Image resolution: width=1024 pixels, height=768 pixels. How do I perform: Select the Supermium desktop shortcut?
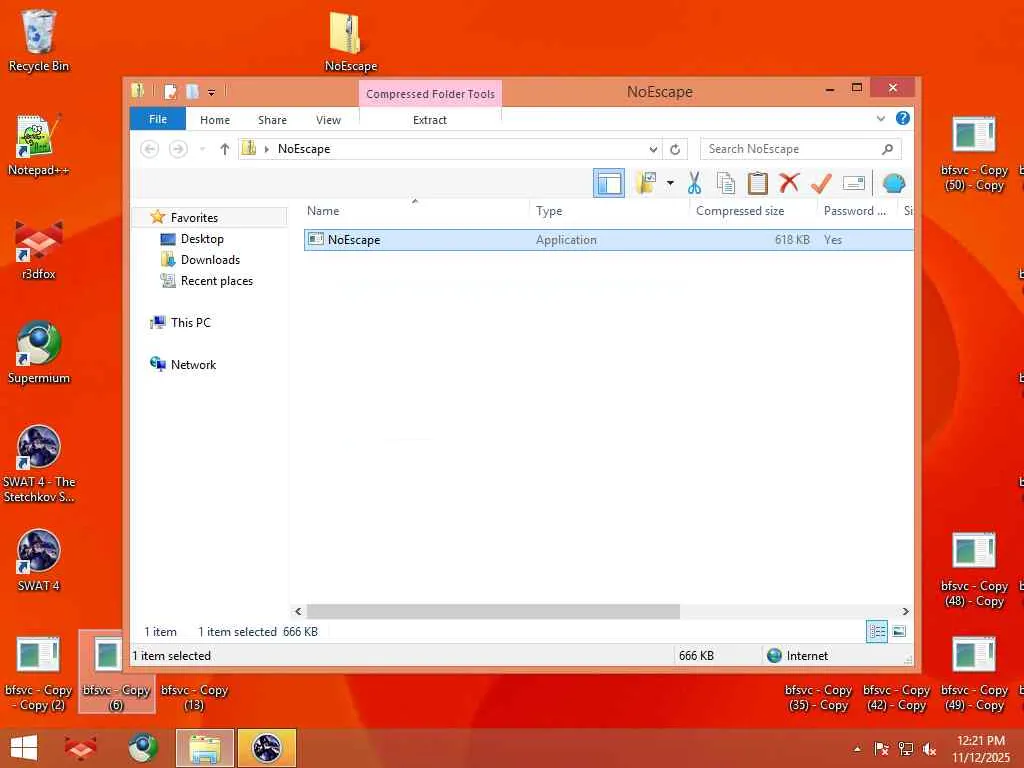[x=39, y=353]
